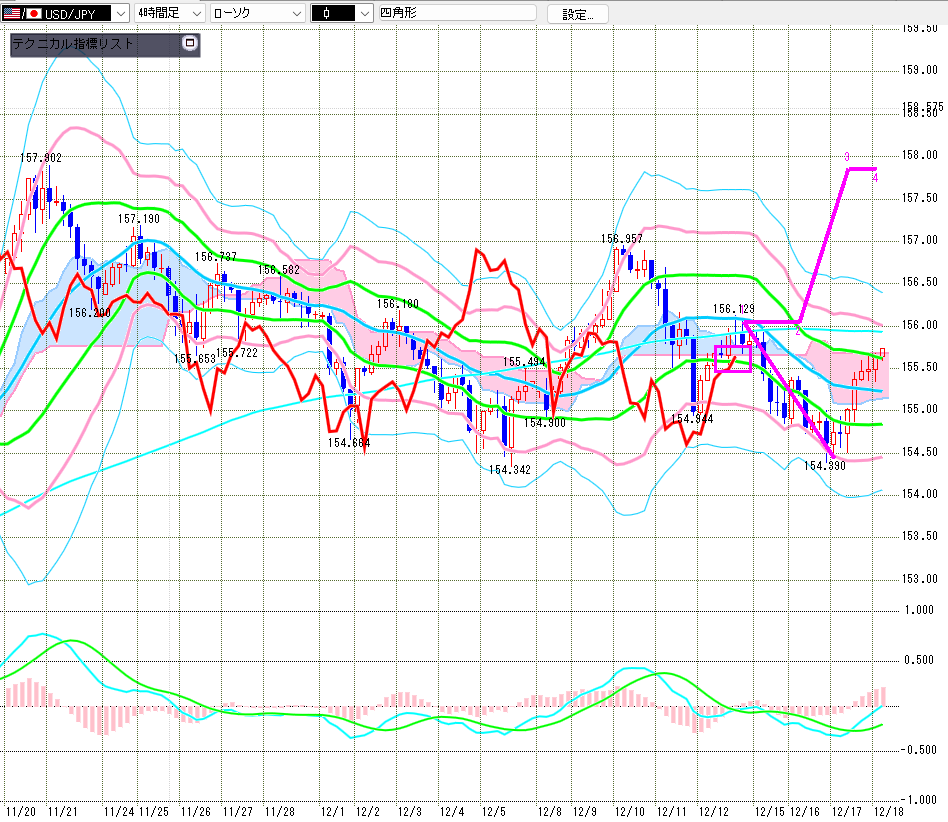Click the 154.342 low price label

pos(509,469)
